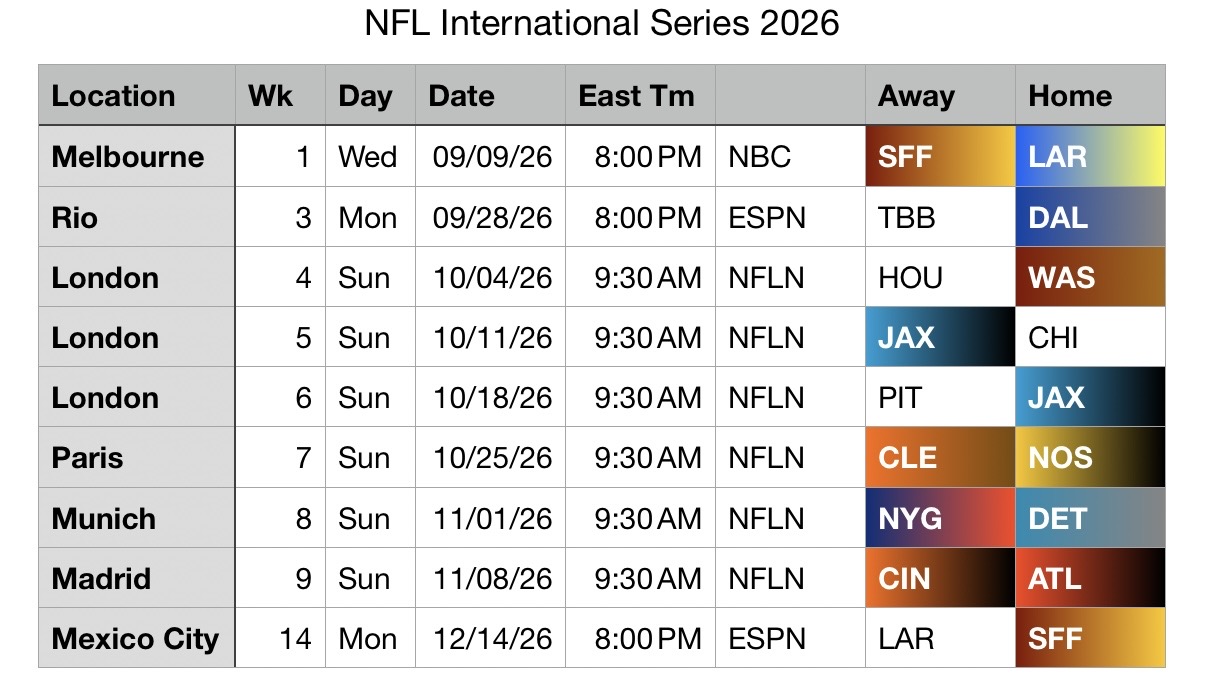Screen dimensions: 1206x695
Task: Select the 09/09/26 date cell
Action: [491, 157]
